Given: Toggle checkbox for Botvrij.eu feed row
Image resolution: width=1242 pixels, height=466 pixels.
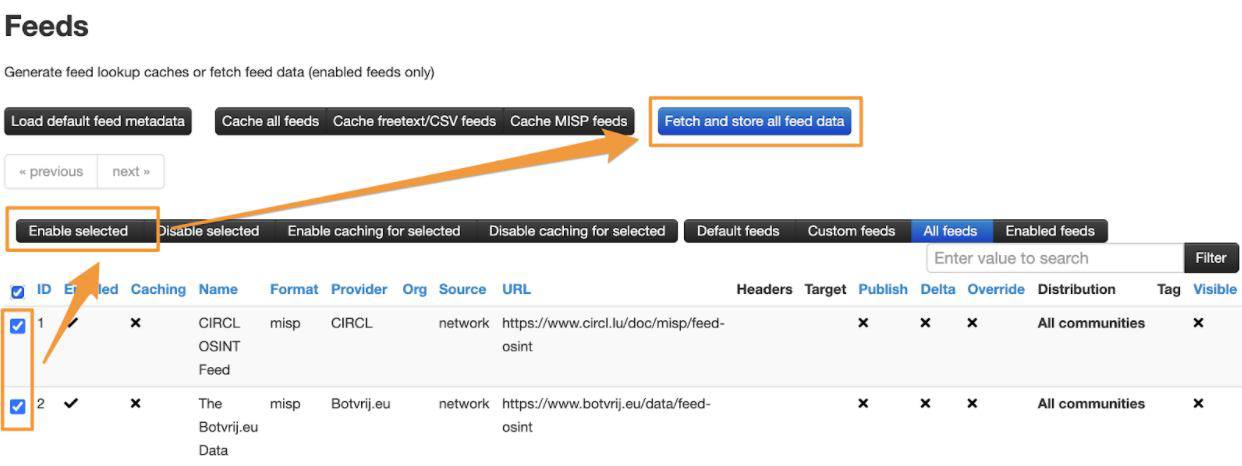Looking at the screenshot, I should click(17, 406).
